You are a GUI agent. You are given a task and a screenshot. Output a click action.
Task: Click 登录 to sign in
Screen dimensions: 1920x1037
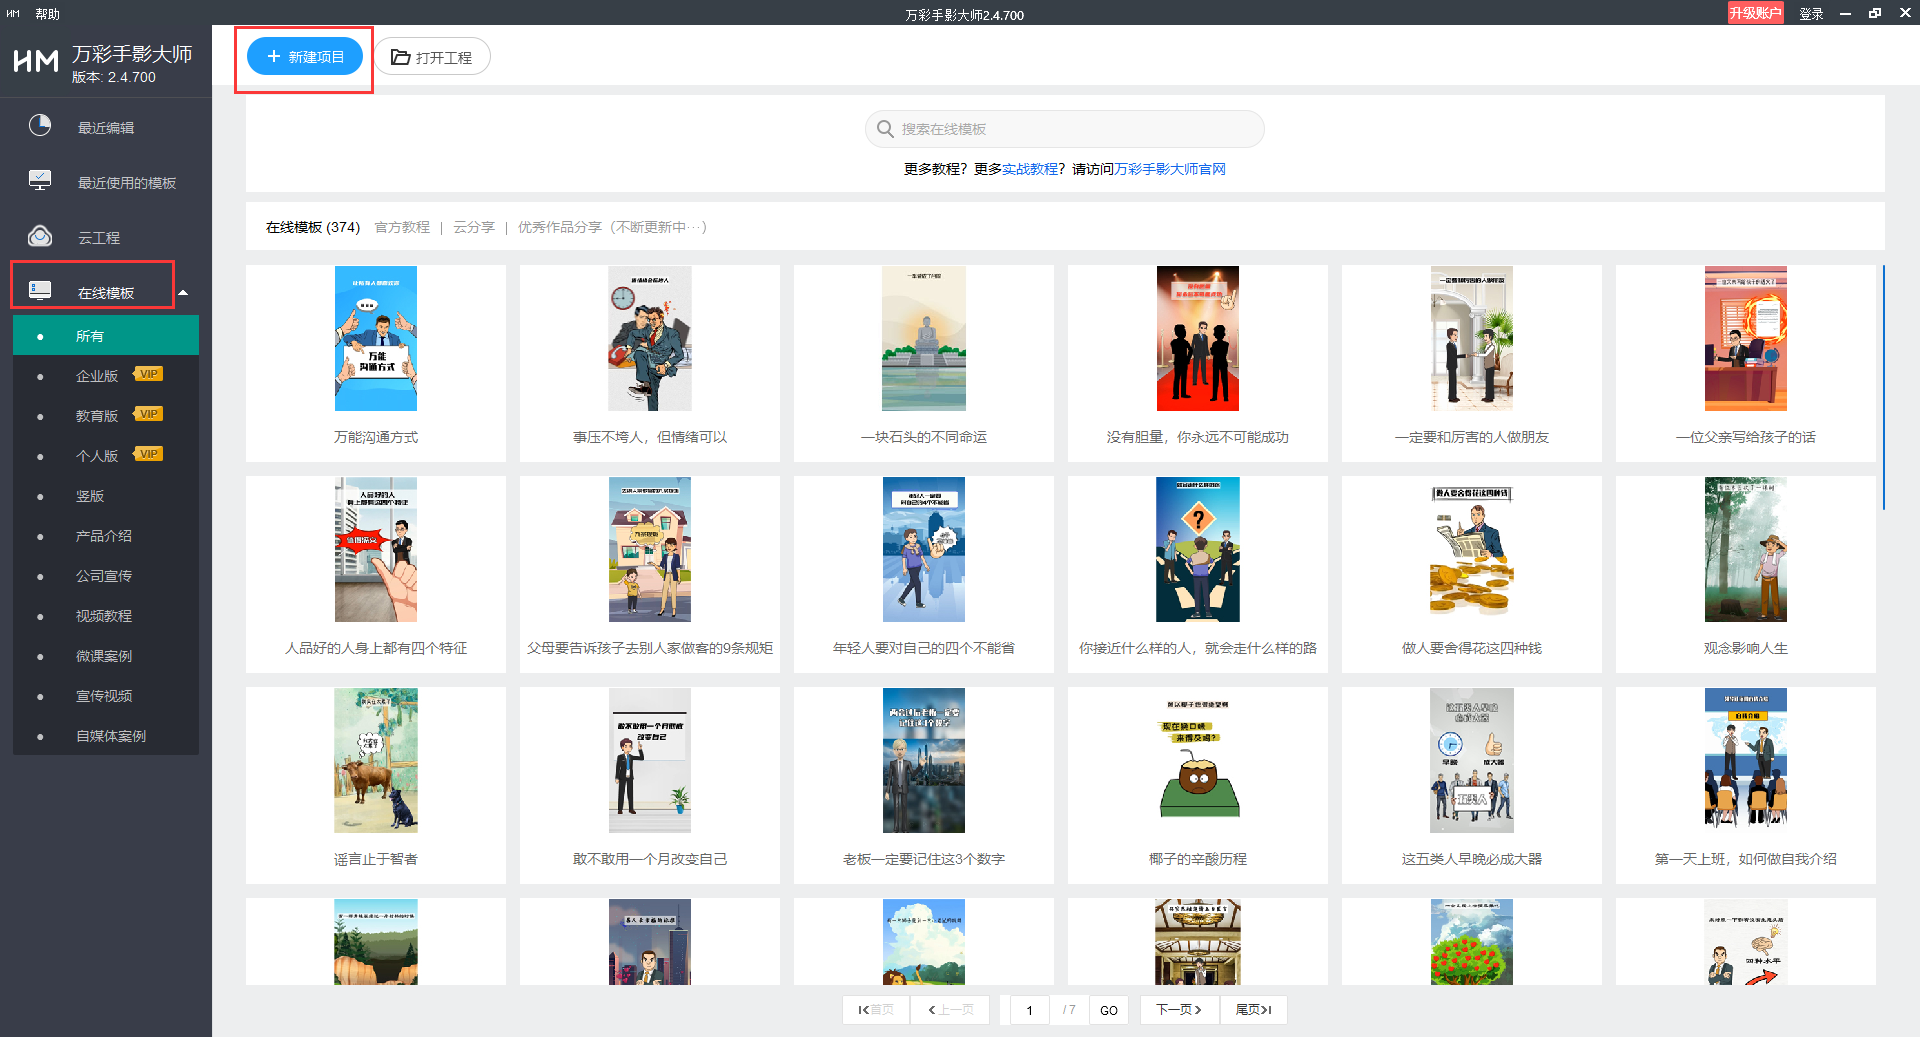pyautogui.click(x=1811, y=14)
